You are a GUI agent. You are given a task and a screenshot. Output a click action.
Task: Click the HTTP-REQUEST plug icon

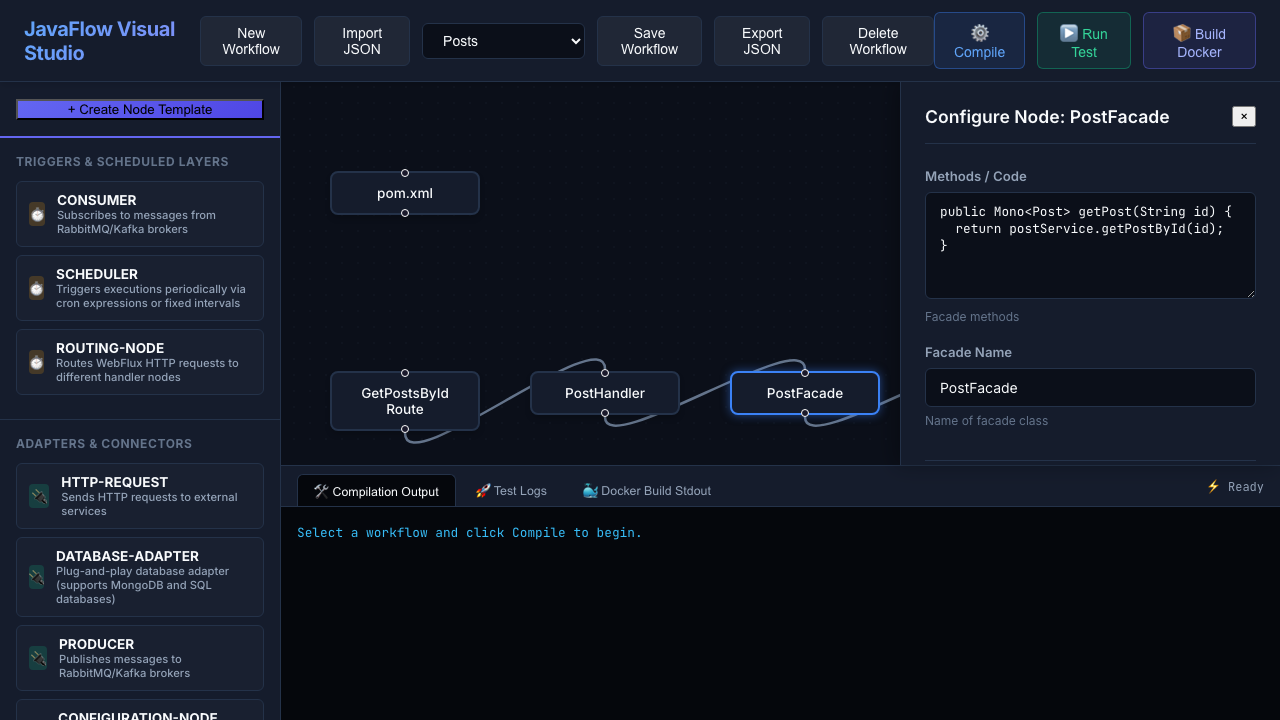coord(39,496)
